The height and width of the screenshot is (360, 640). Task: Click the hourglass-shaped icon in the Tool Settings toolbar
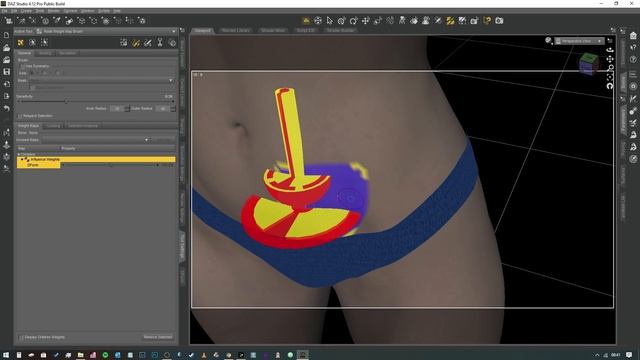(160, 42)
